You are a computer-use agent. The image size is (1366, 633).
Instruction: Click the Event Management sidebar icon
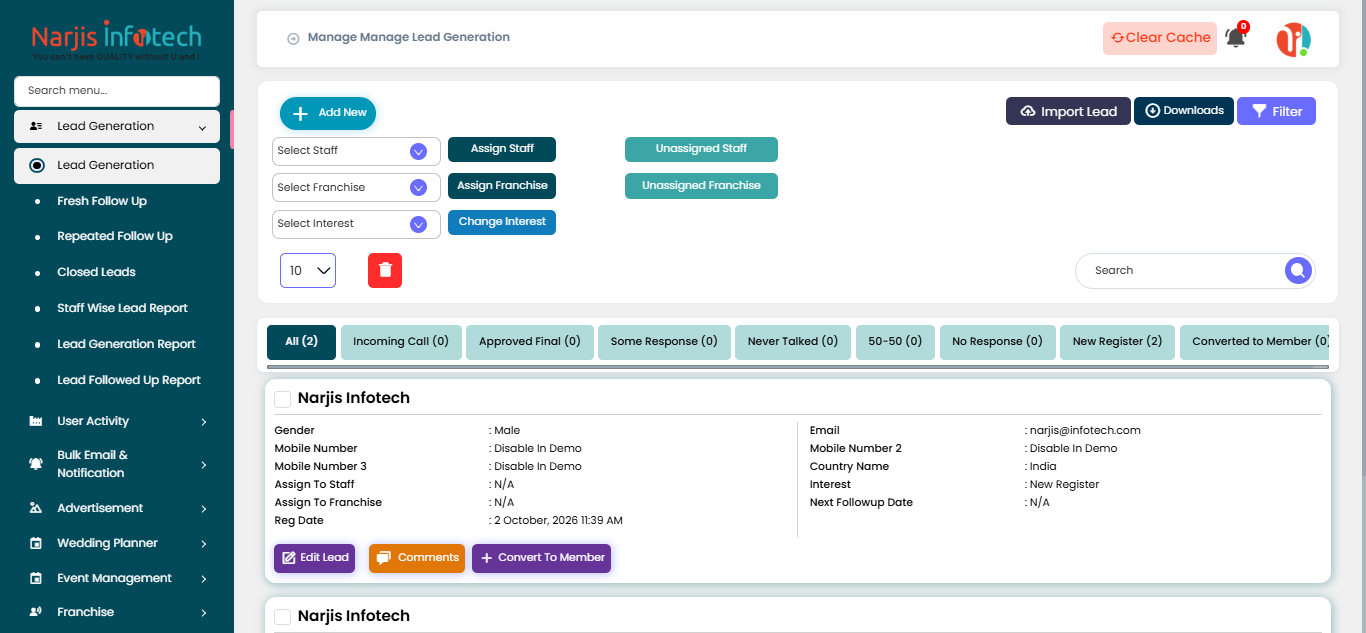tap(36, 578)
